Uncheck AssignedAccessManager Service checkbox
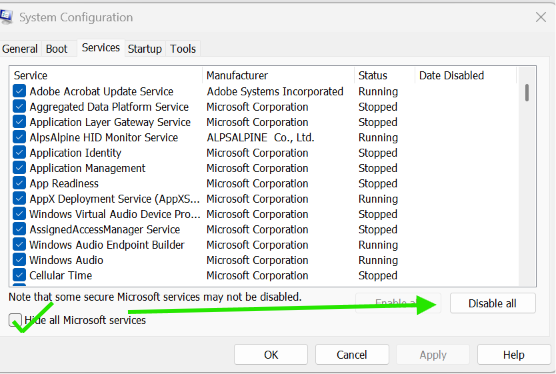556x374 pixels. coord(19,229)
